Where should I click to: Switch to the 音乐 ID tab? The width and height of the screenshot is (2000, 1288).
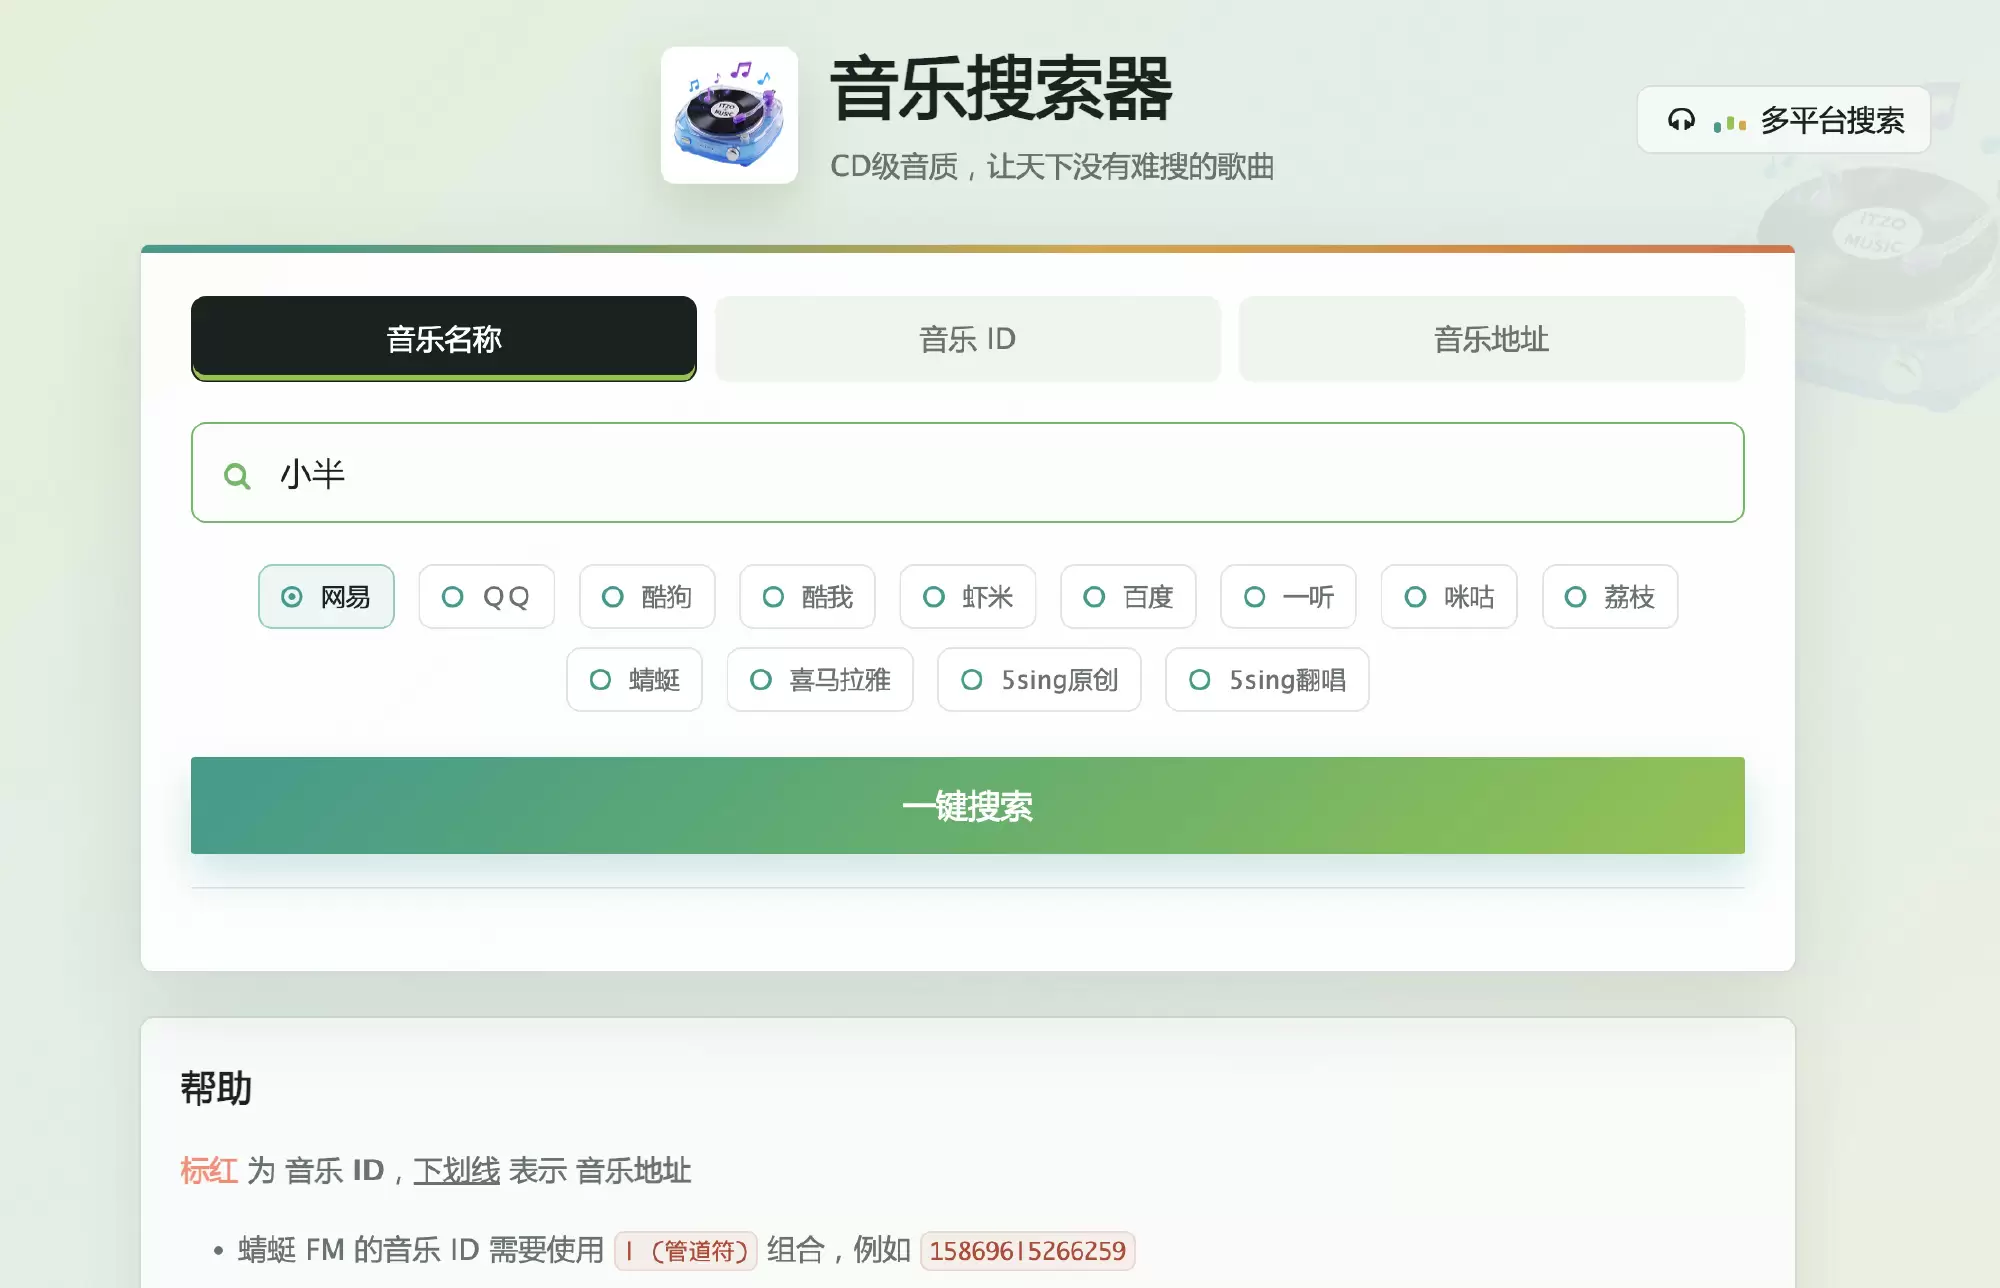click(x=968, y=339)
